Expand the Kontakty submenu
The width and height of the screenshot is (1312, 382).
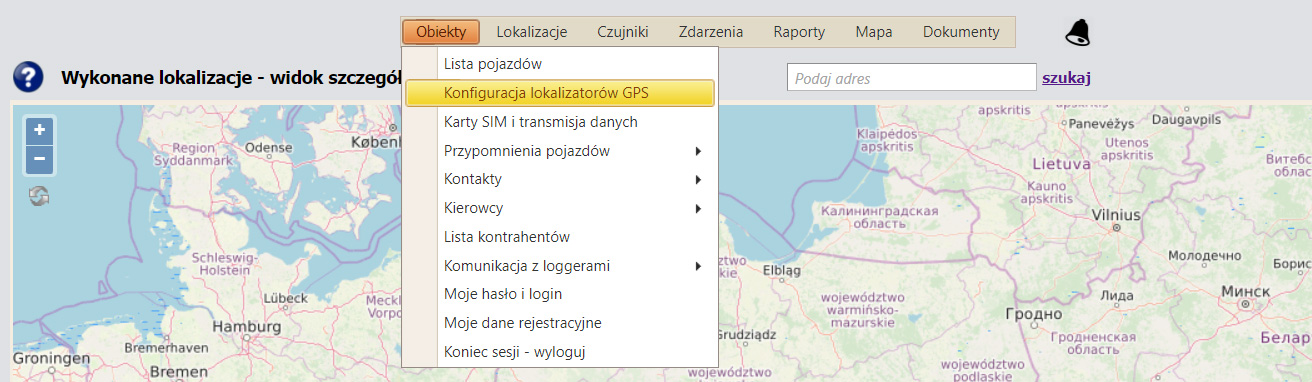pos(560,179)
